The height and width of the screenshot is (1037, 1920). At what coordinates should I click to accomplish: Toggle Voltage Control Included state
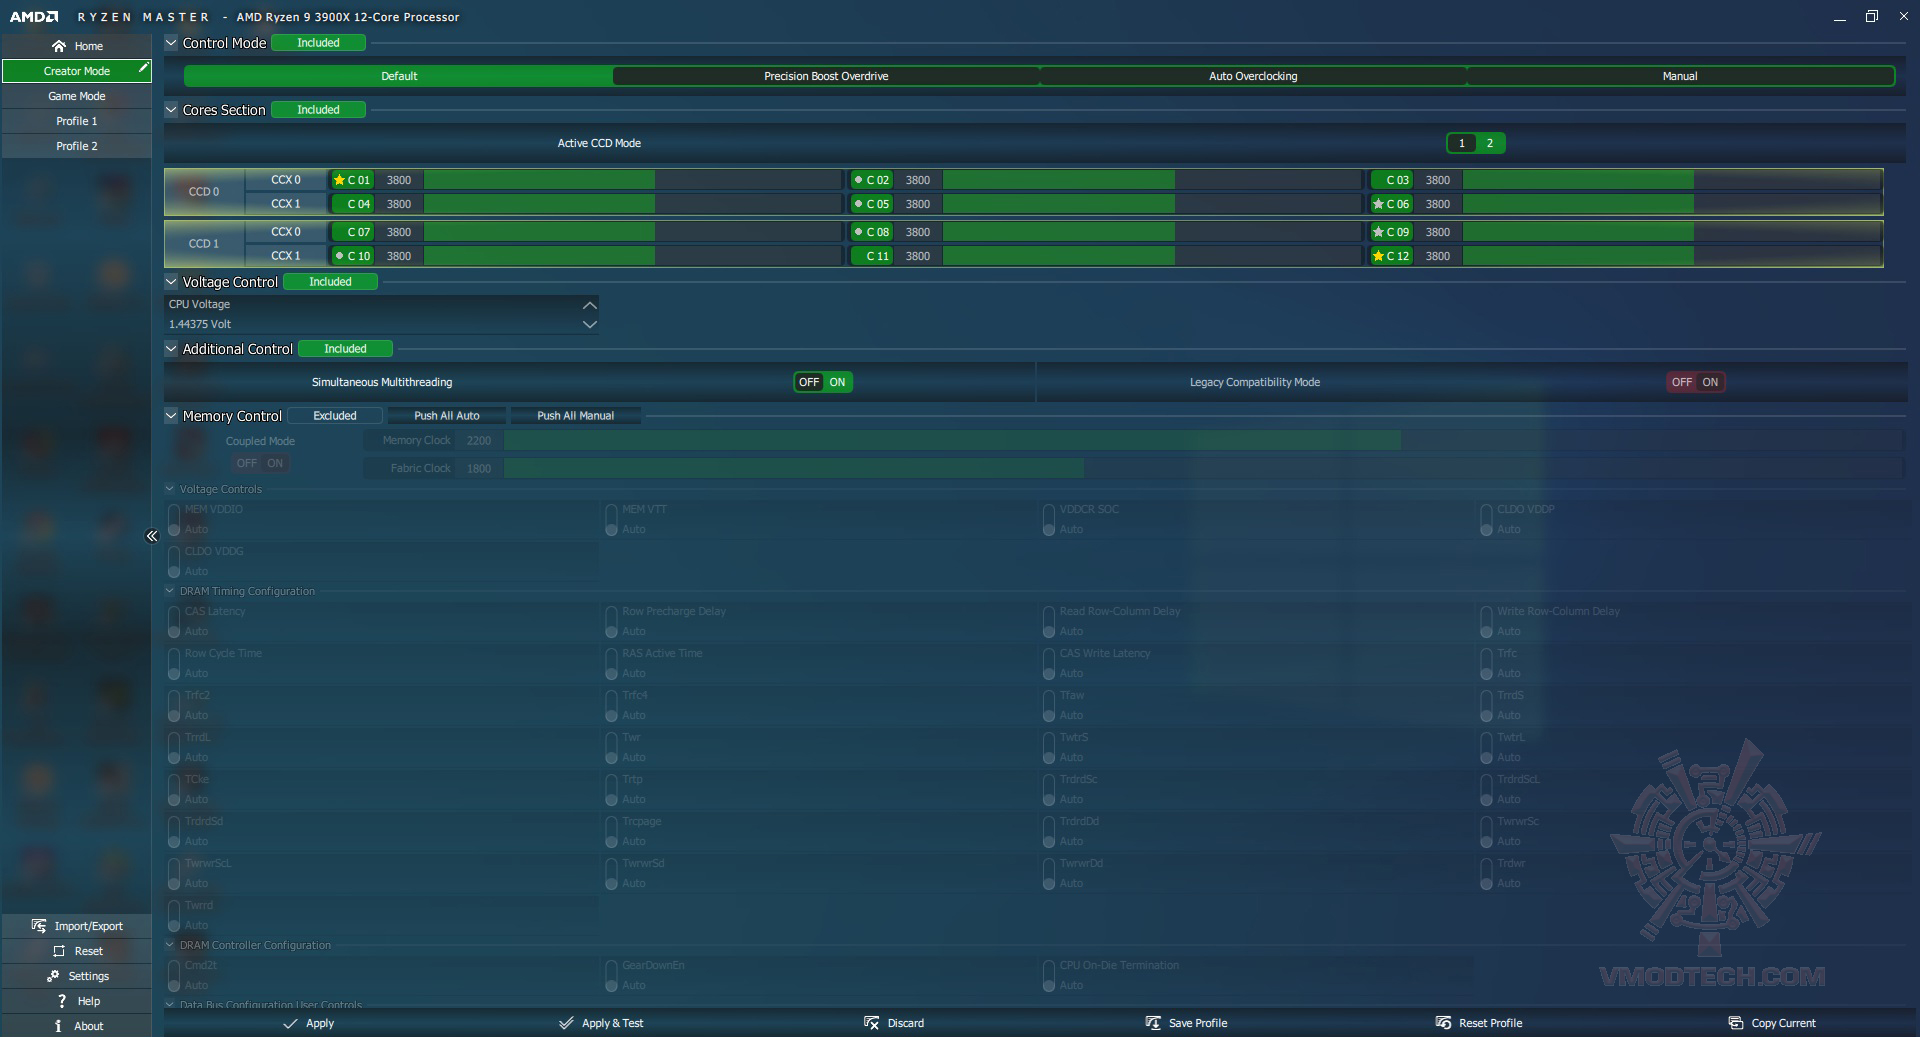330,282
